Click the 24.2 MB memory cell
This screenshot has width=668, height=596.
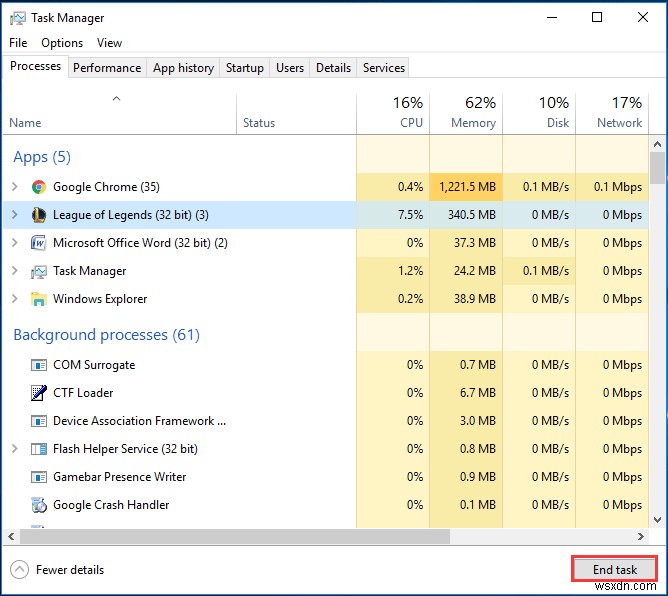tap(466, 271)
